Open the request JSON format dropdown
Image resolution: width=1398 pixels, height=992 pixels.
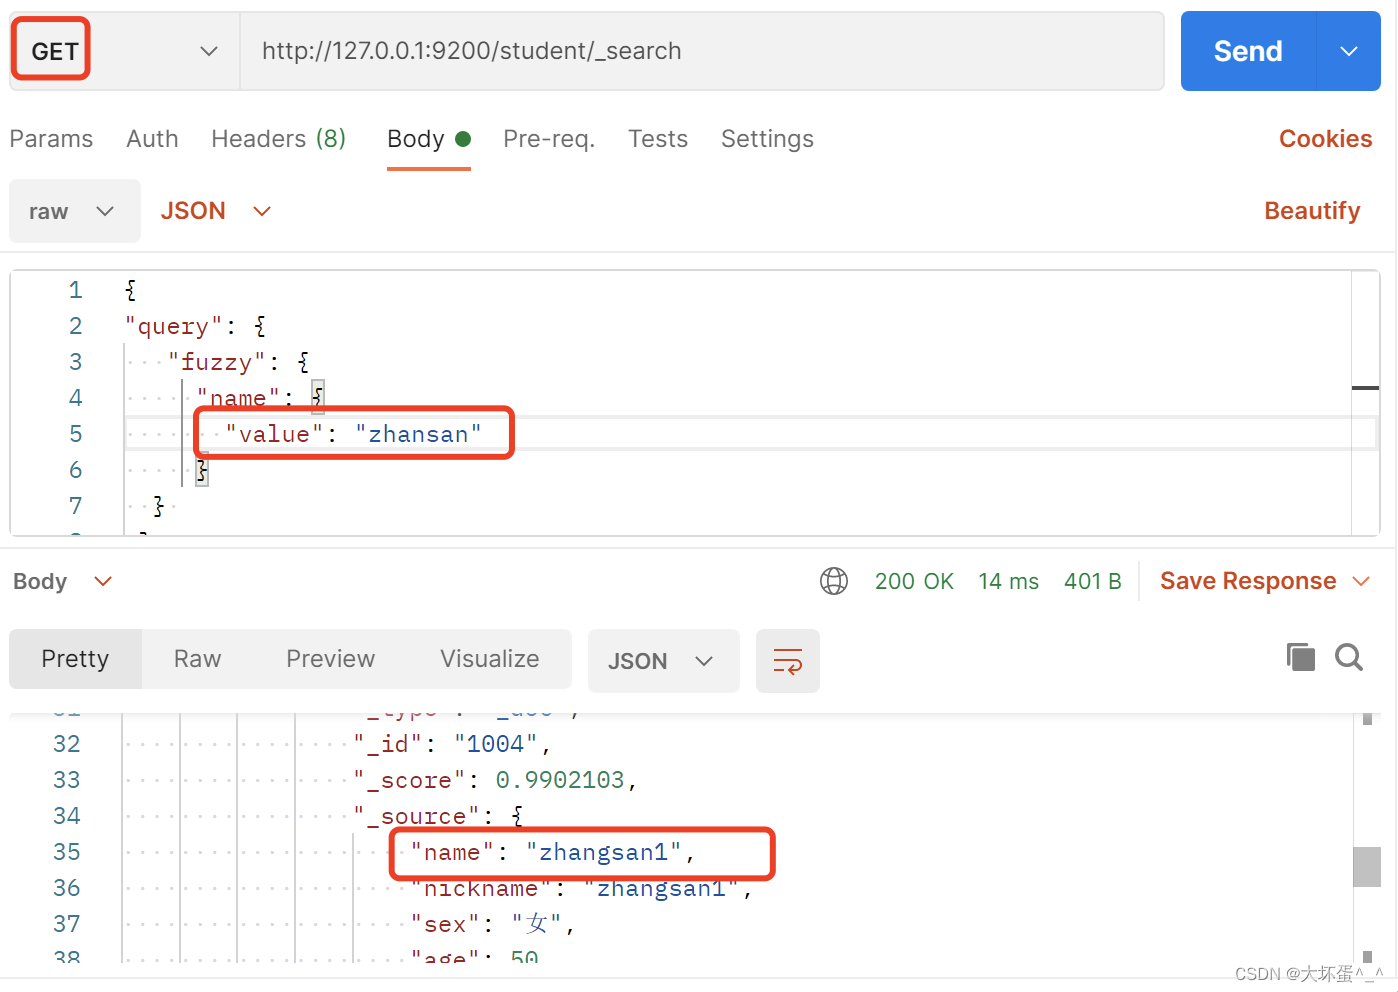[216, 211]
